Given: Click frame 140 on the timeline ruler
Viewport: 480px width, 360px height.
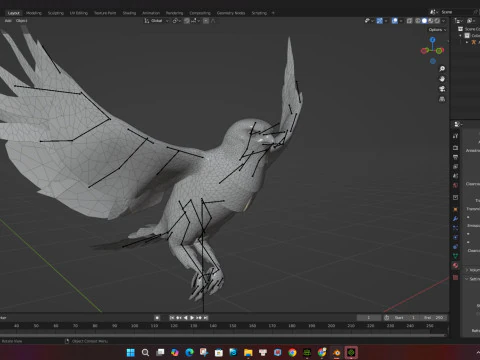Looking at the screenshot, I should coord(213,326).
